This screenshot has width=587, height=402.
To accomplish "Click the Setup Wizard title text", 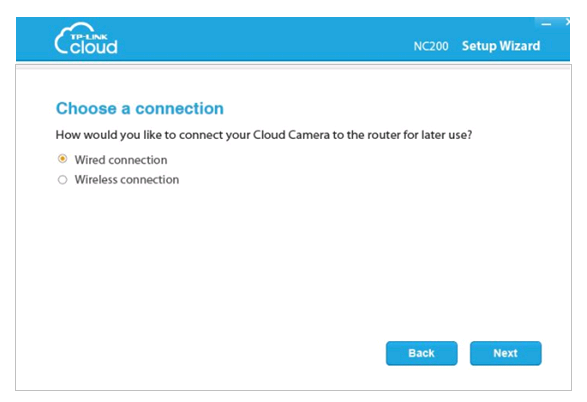I will click(x=501, y=46).
